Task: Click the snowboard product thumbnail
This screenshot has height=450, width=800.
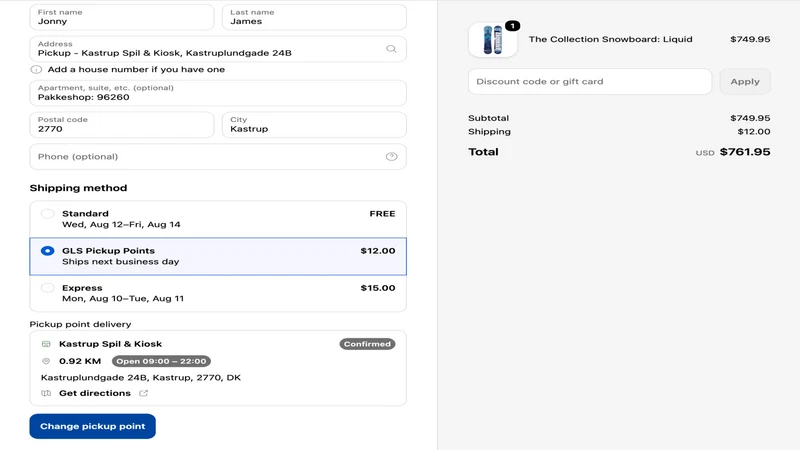Action: (493, 40)
